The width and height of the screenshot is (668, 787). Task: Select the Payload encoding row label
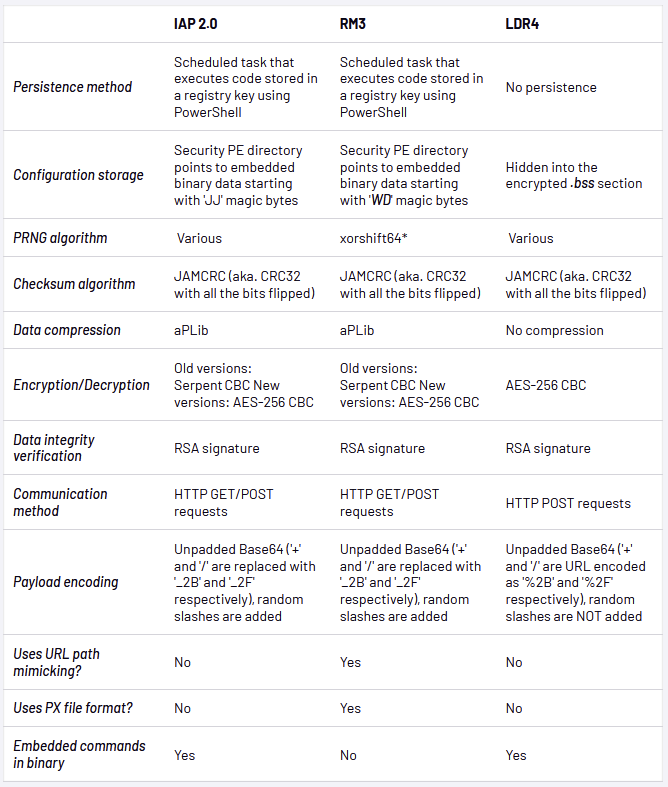click(65, 582)
